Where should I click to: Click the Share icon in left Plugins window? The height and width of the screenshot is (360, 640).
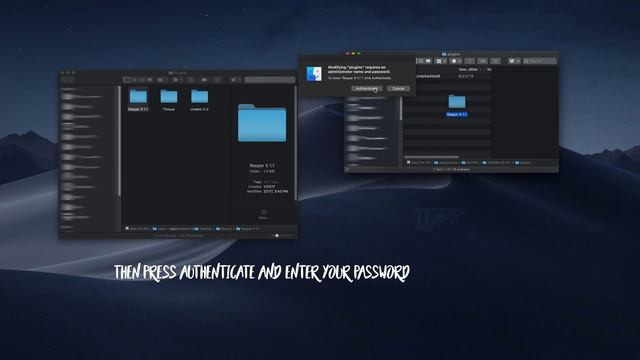click(191, 80)
